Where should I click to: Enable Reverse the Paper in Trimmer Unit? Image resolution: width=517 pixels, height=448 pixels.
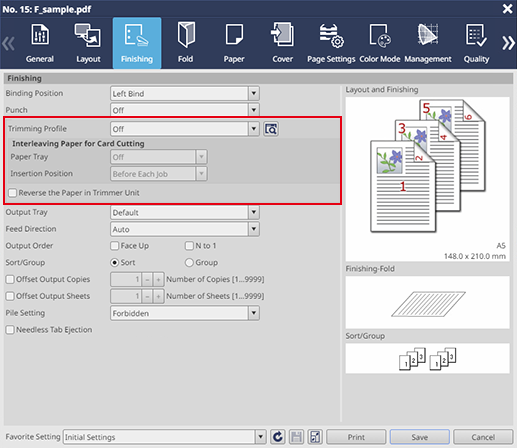(x=12, y=193)
